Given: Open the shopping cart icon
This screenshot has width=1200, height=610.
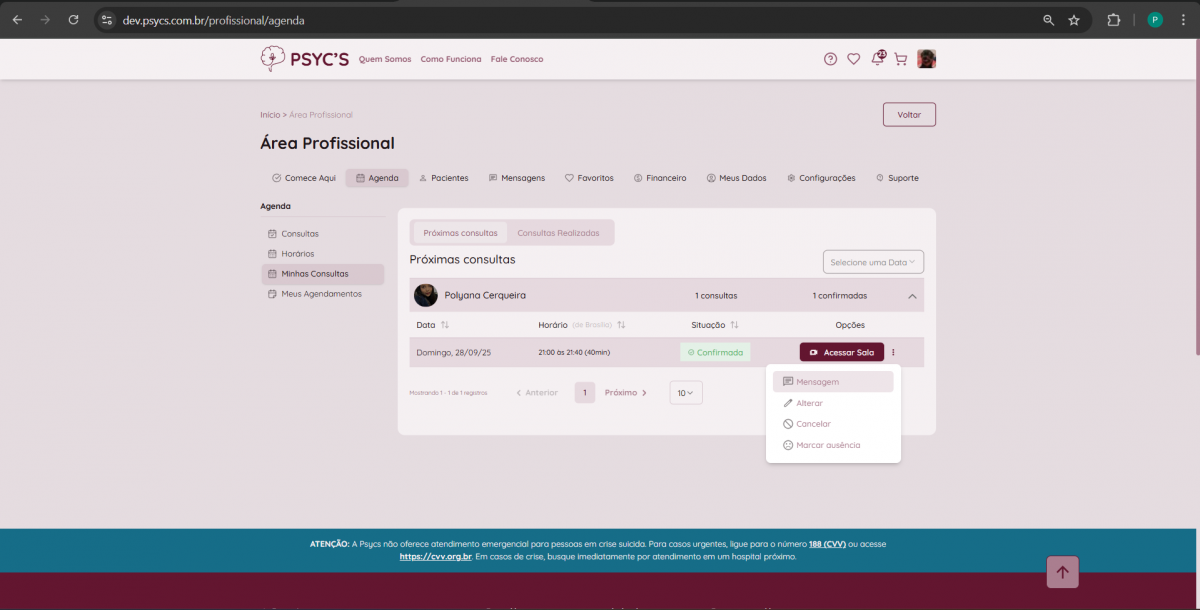Looking at the screenshot, I should point(900,59).
